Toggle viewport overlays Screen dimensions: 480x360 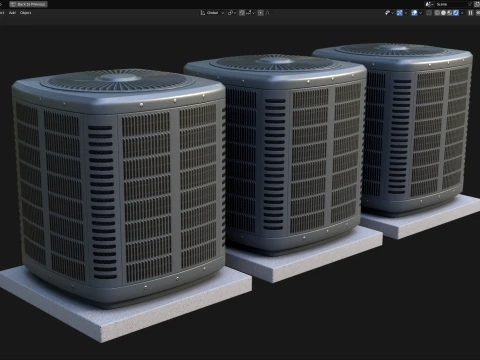(x=414, y=13)
